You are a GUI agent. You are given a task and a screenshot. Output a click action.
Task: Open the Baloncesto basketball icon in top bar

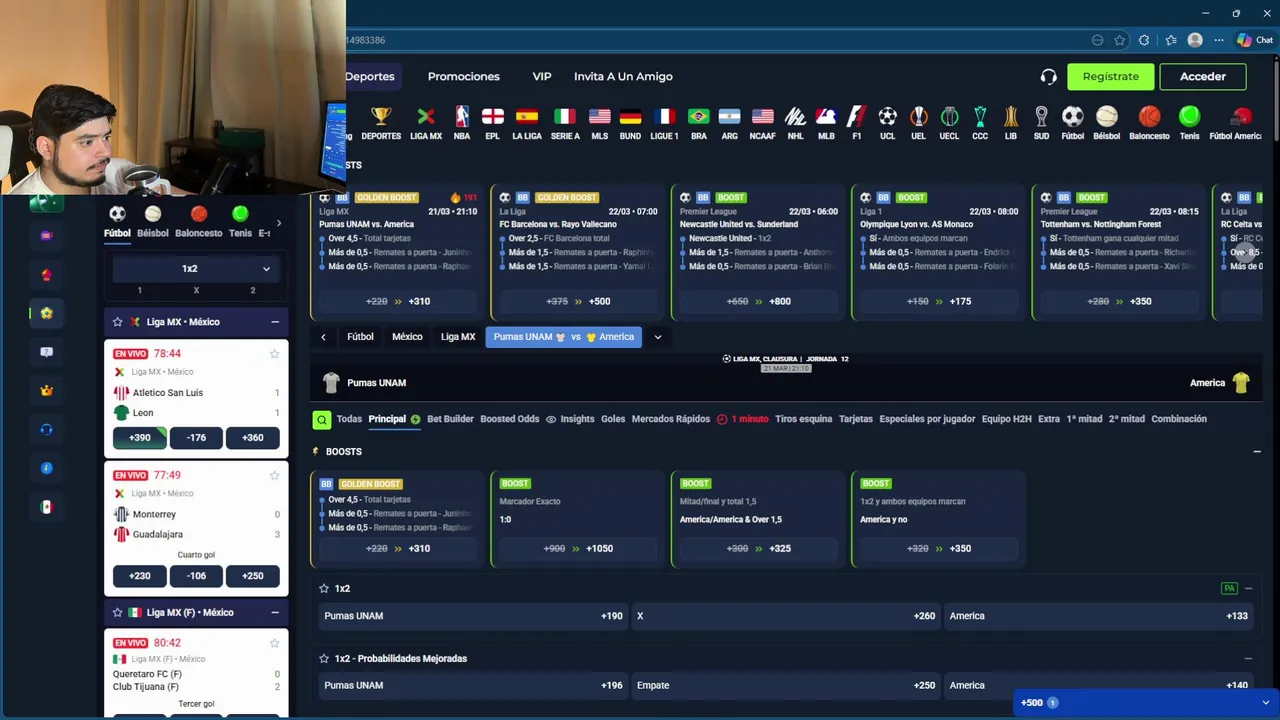click(1149, 117)
